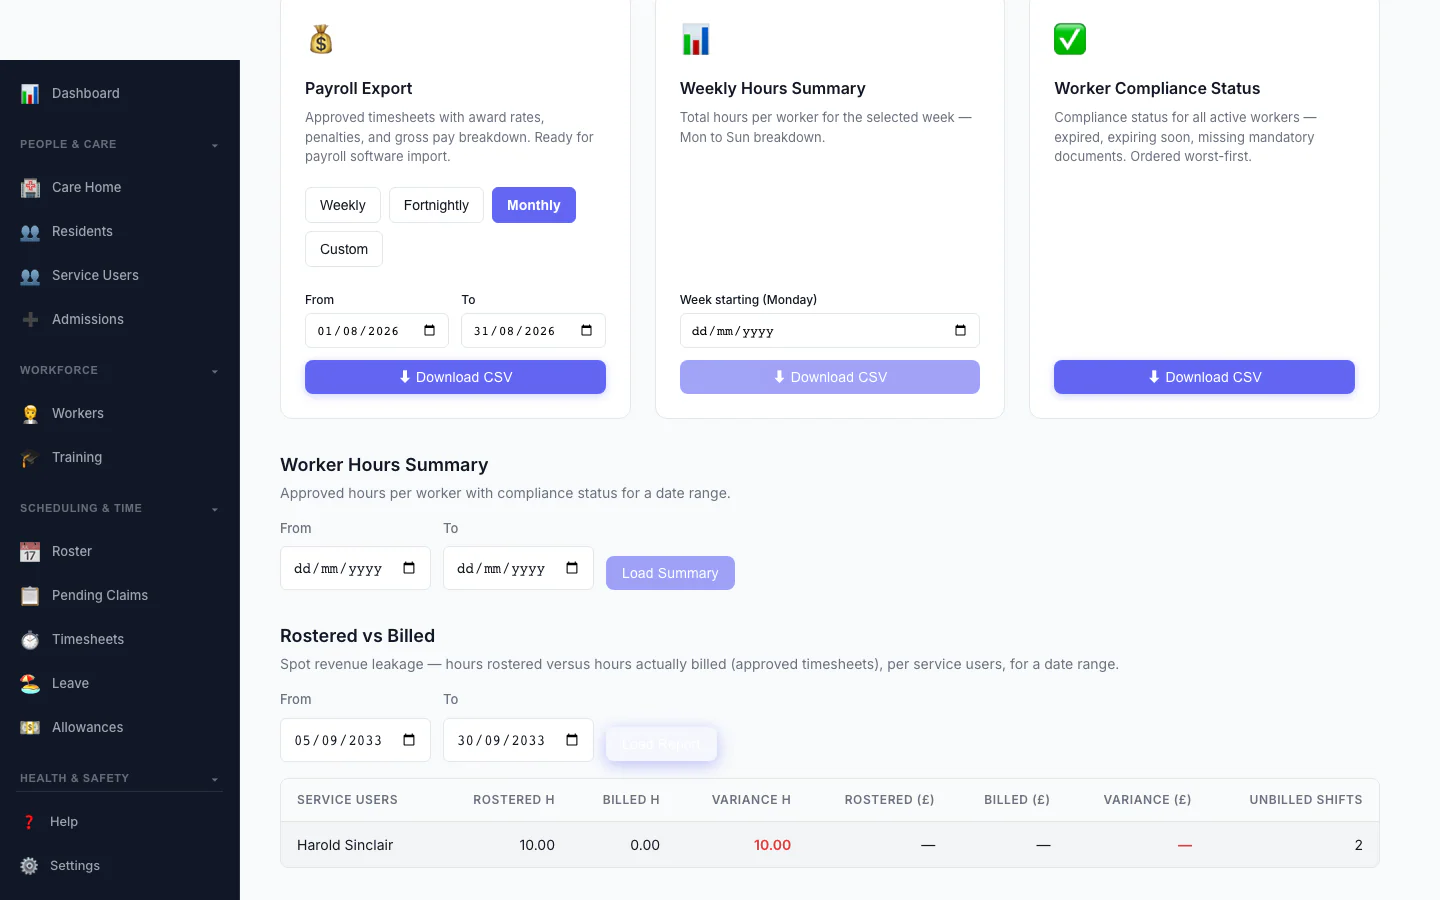The height and width of the screenshot is (900, 1440).
Task: Click the Admissions plus icon
Action: 30,320
